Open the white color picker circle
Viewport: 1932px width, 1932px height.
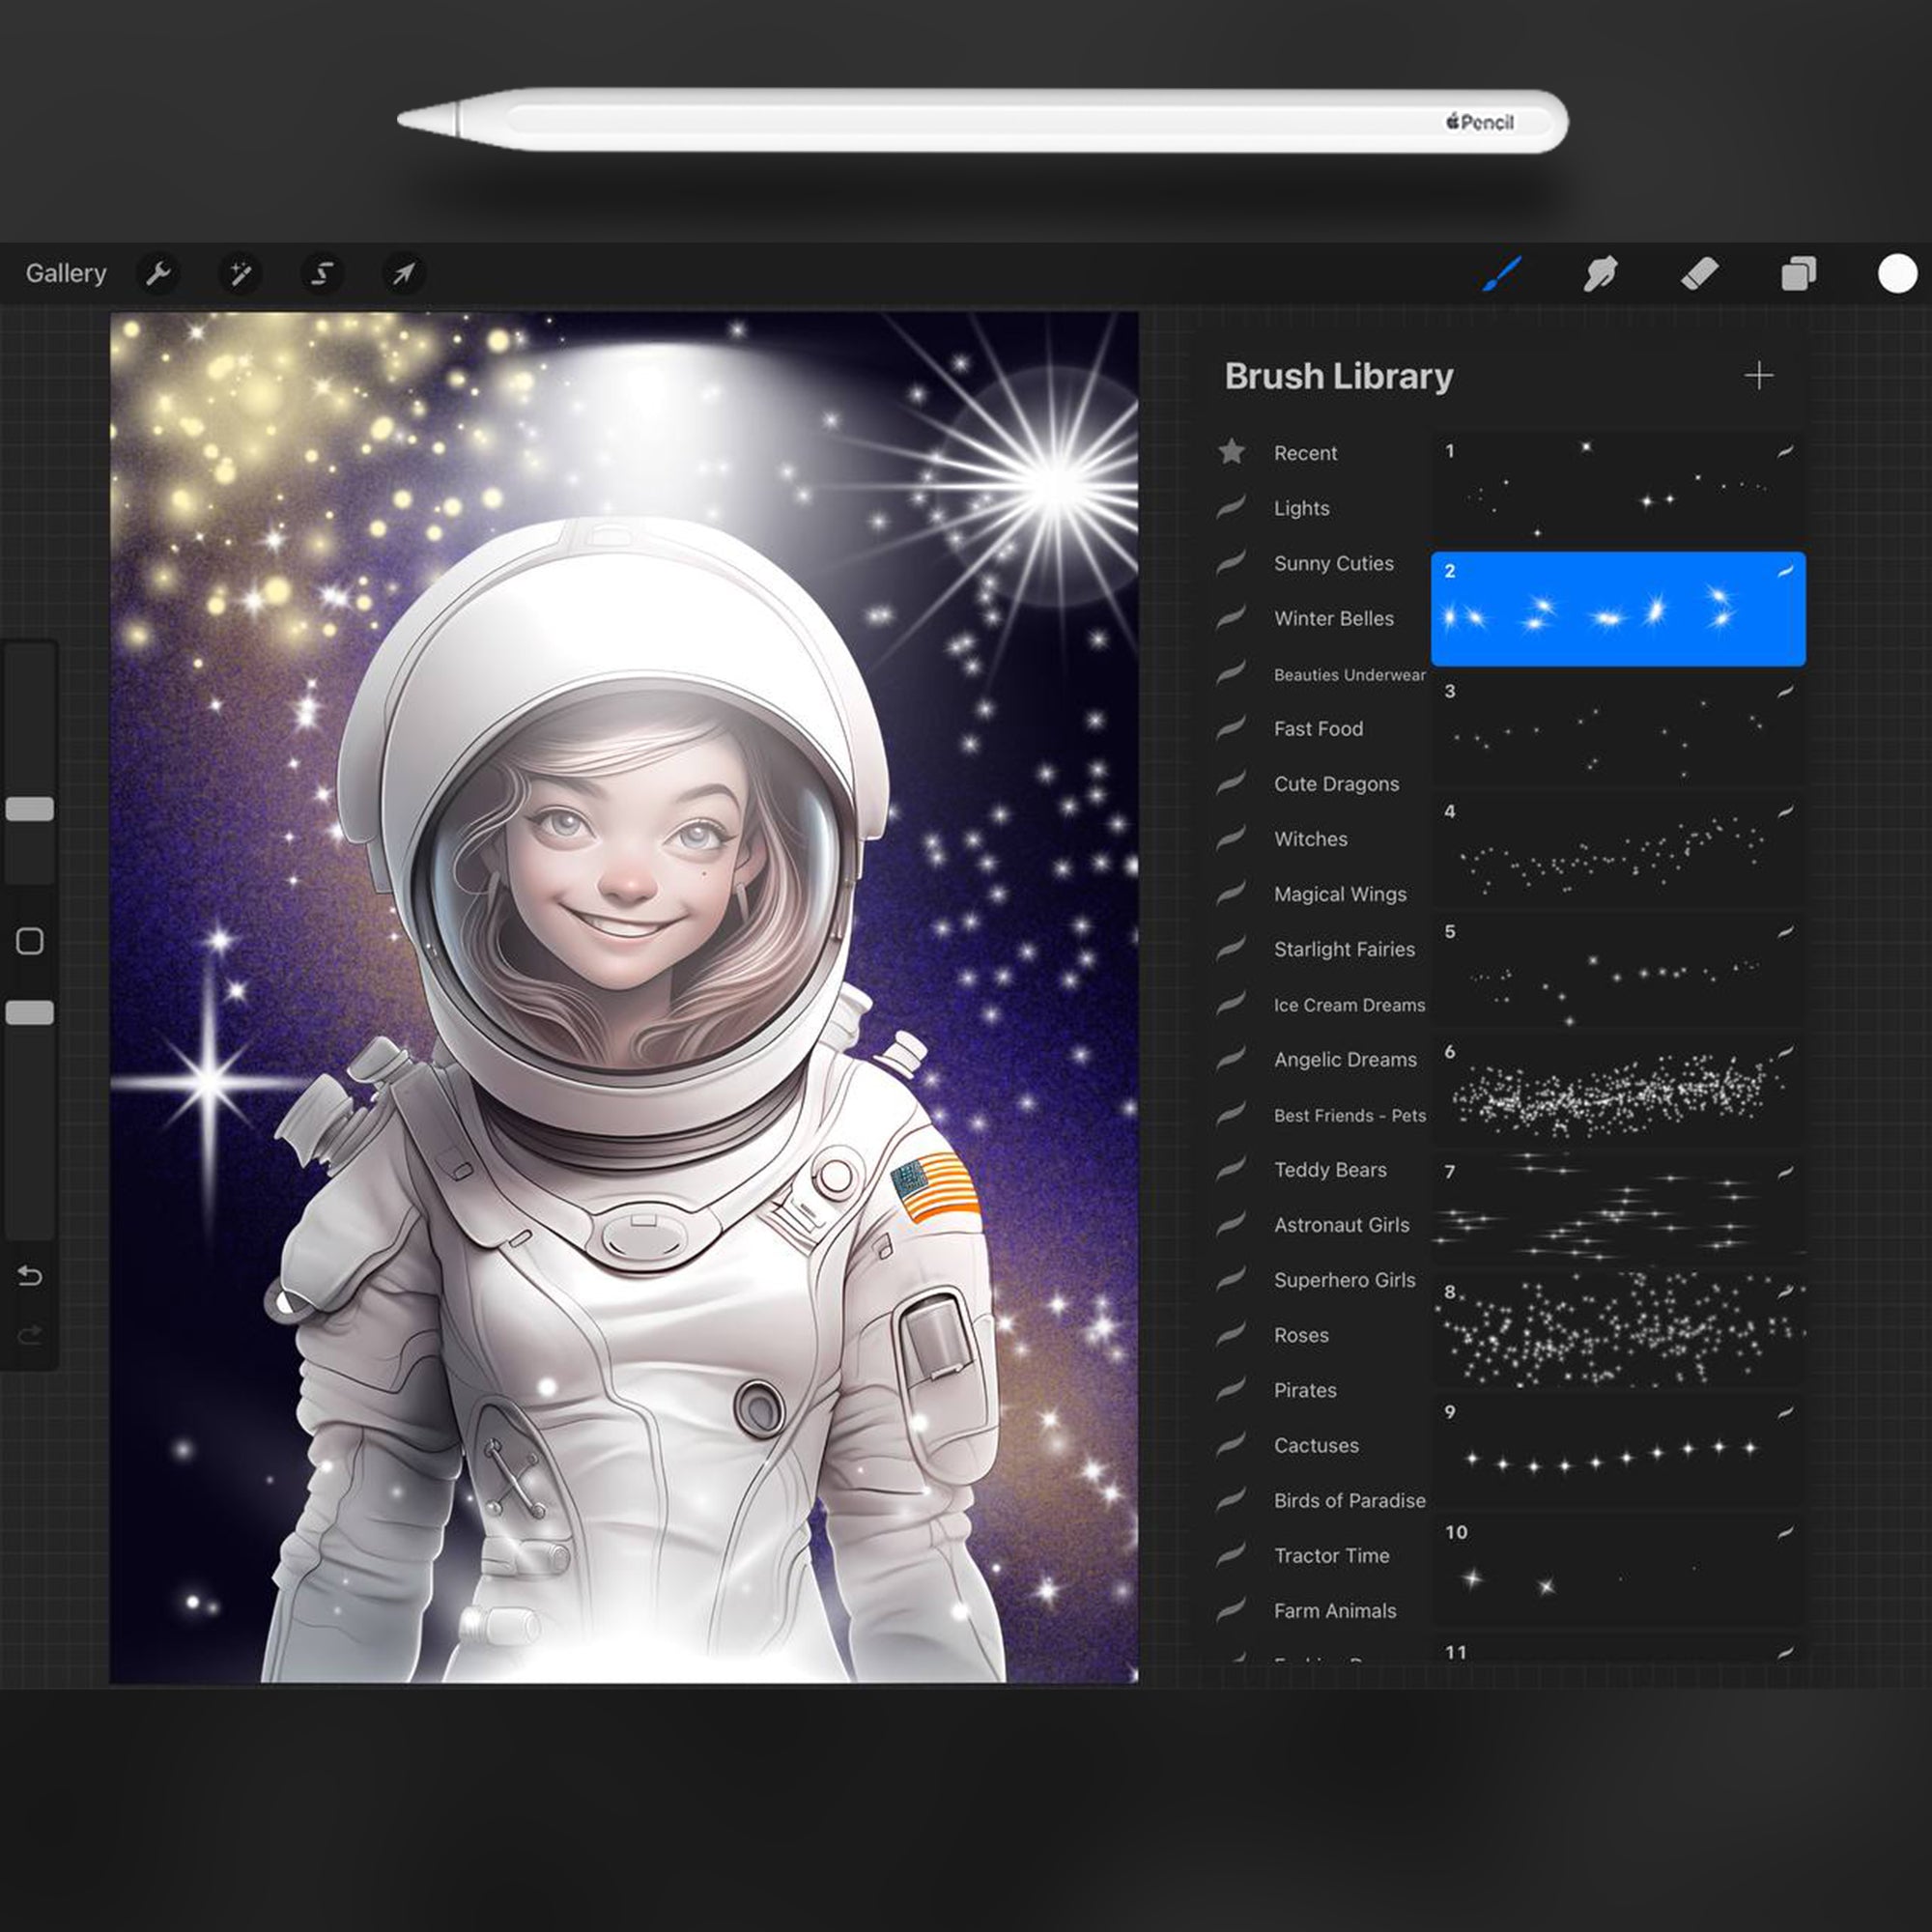pos(1897,273)
